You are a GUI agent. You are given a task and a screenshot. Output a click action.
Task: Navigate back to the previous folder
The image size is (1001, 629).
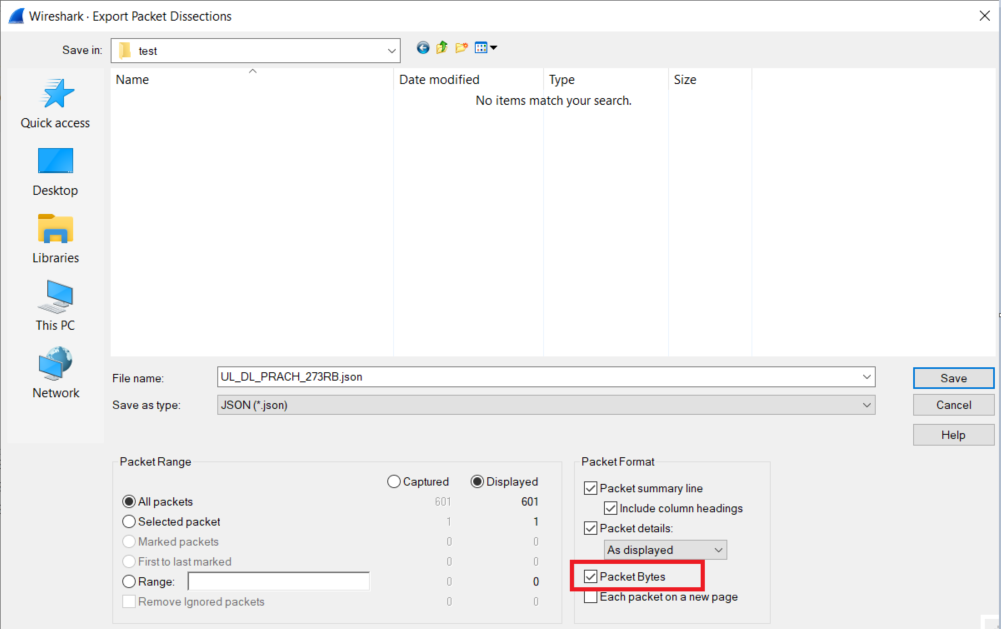click(422, 47)
